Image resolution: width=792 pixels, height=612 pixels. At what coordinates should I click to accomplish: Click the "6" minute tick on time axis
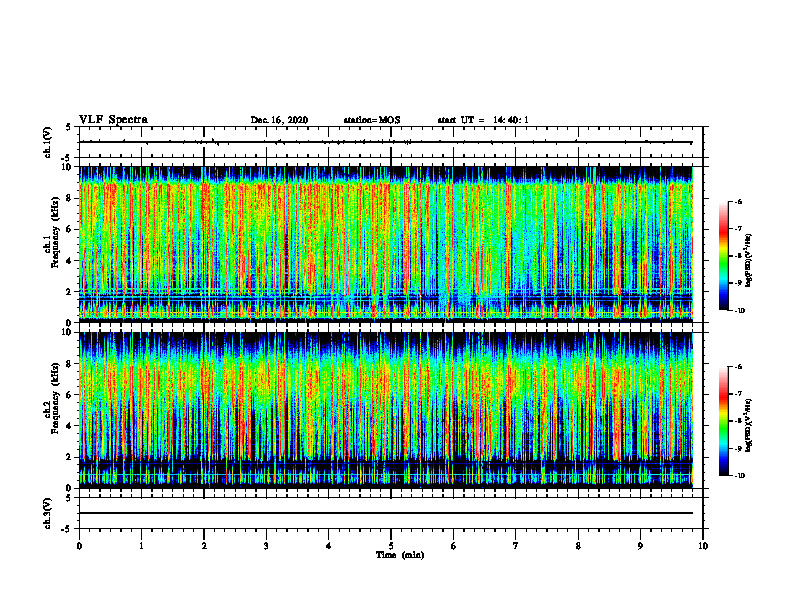[454, 546]
